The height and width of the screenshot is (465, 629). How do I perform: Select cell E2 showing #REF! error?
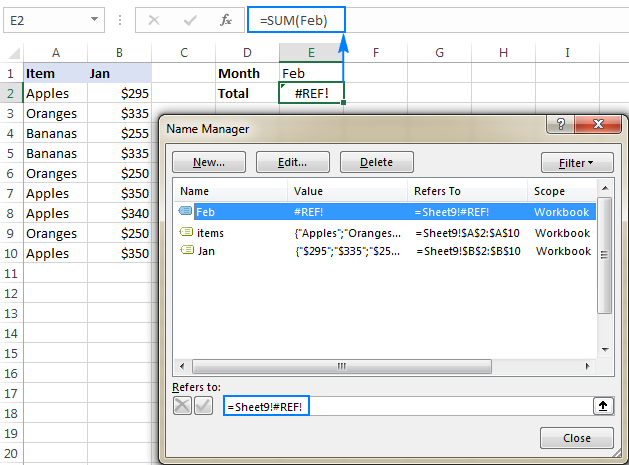311,93
